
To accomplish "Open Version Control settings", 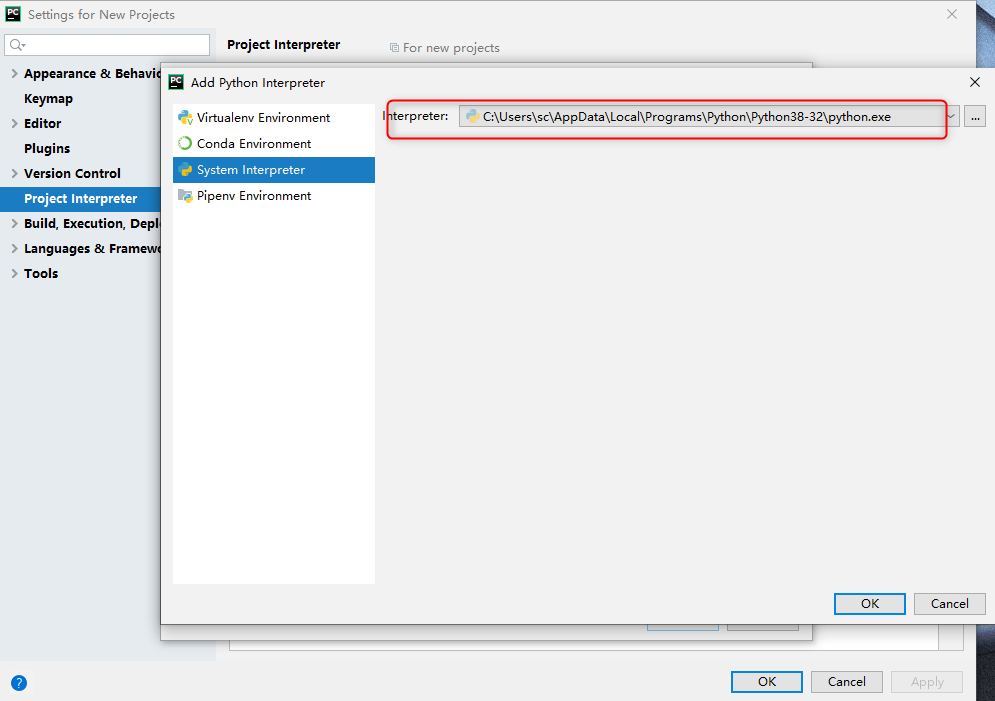I will point(72,173).
